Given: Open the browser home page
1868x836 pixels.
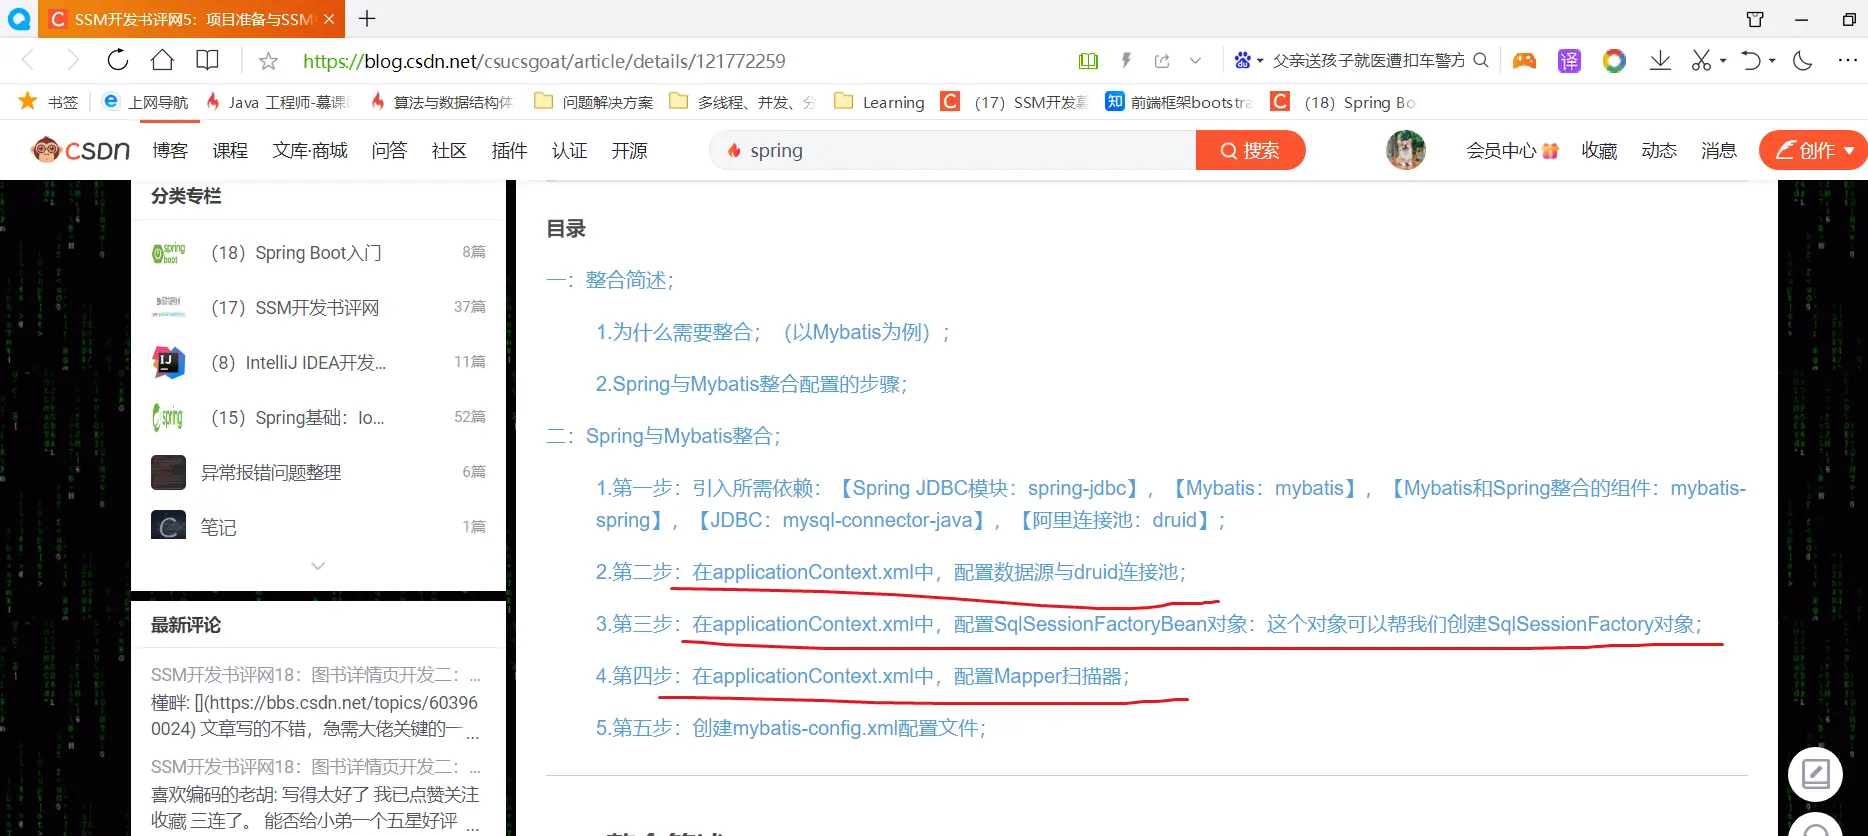Looking at the screenshot, I should pyautogui.click(x=162, y=60).
